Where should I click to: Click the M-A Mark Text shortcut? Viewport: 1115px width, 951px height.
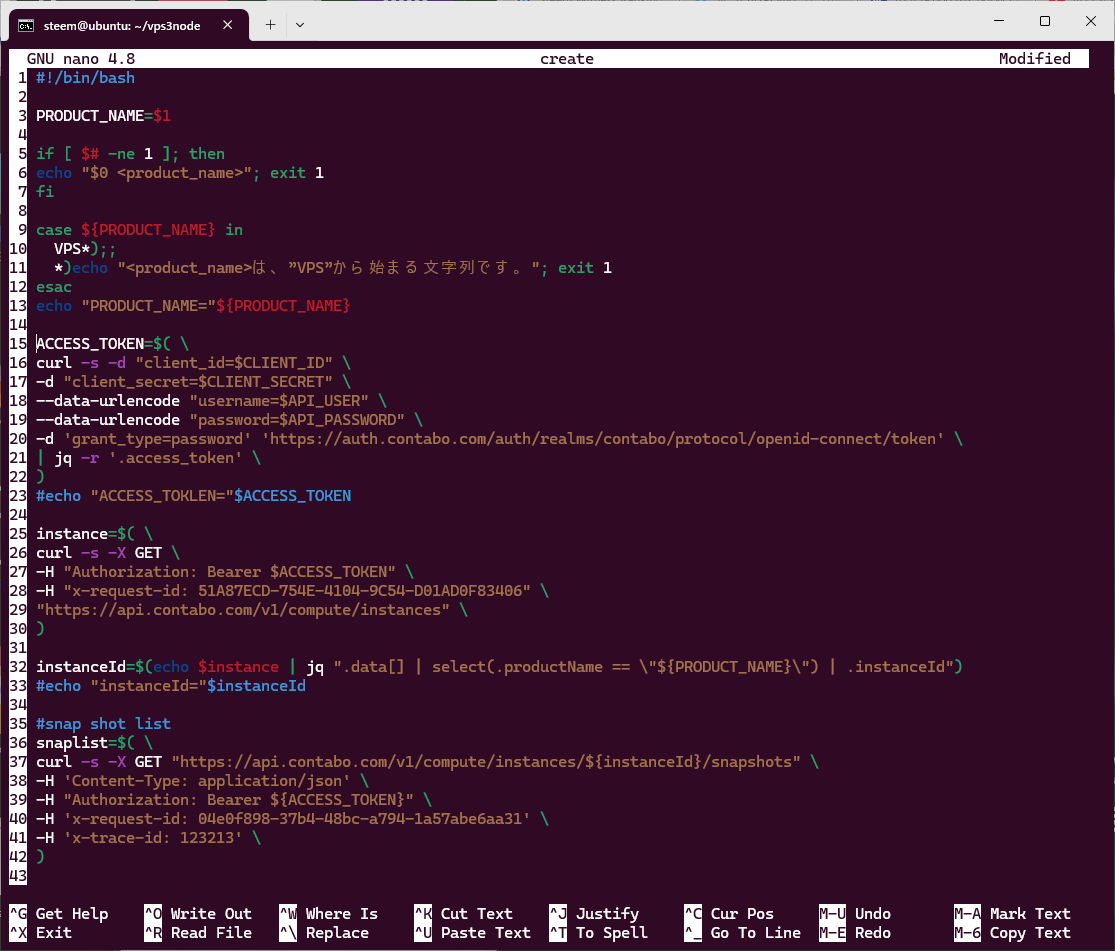pyautogui.click(x=1012, y=914)
